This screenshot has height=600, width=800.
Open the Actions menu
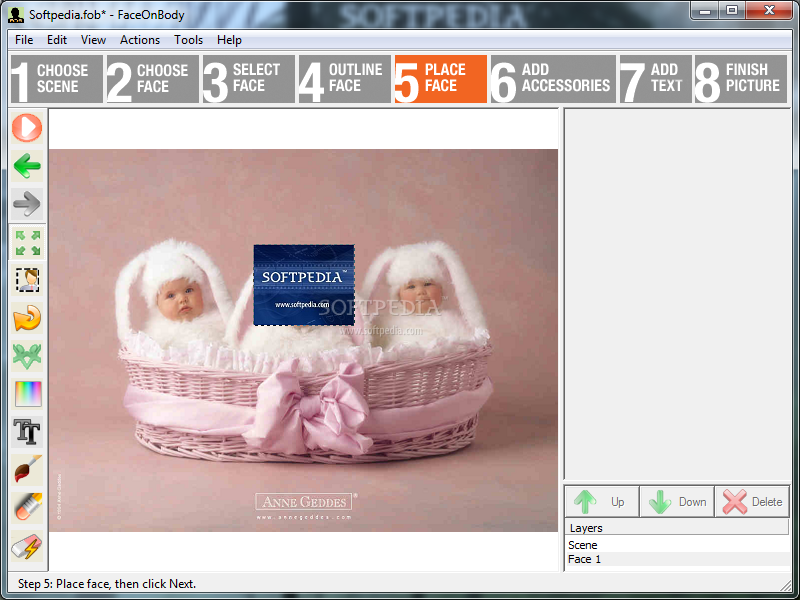[x=140, y=40]
